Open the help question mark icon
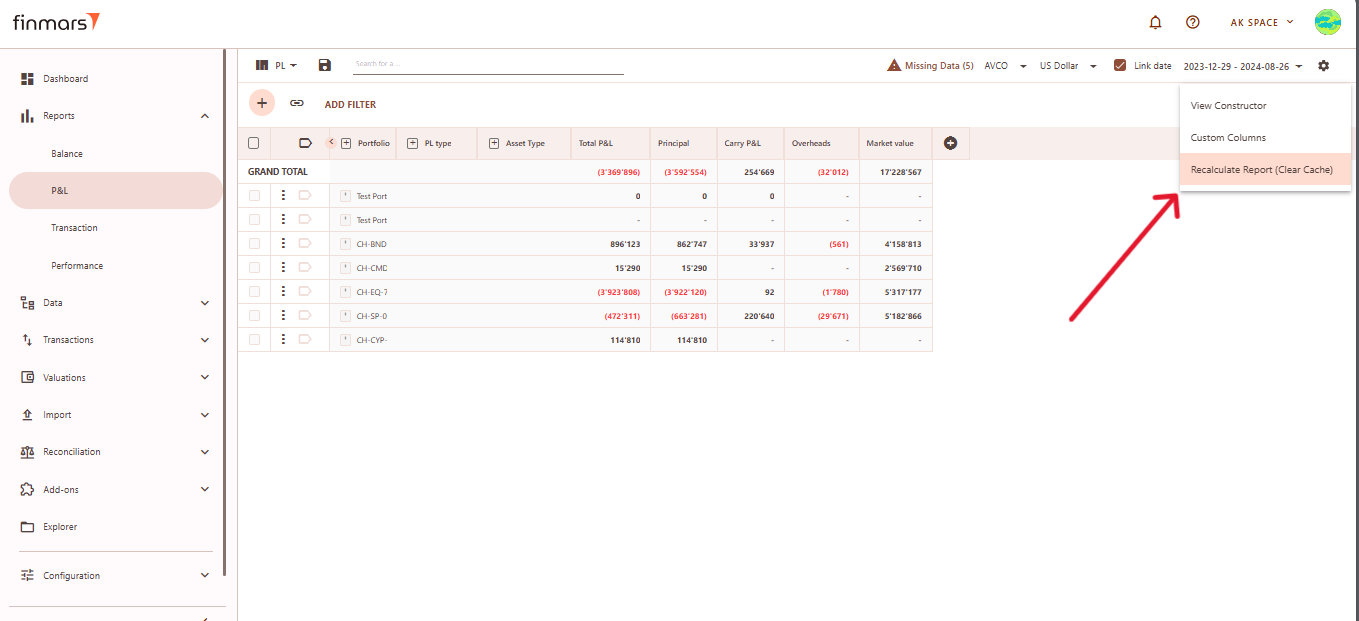This screenshot has width=1359, height=621. tap(1192, 22)
